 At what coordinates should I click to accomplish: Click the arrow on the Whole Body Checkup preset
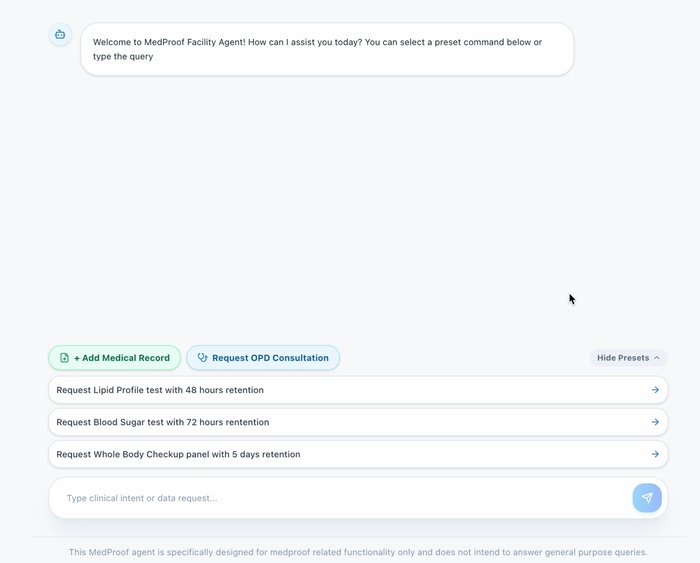655,454
